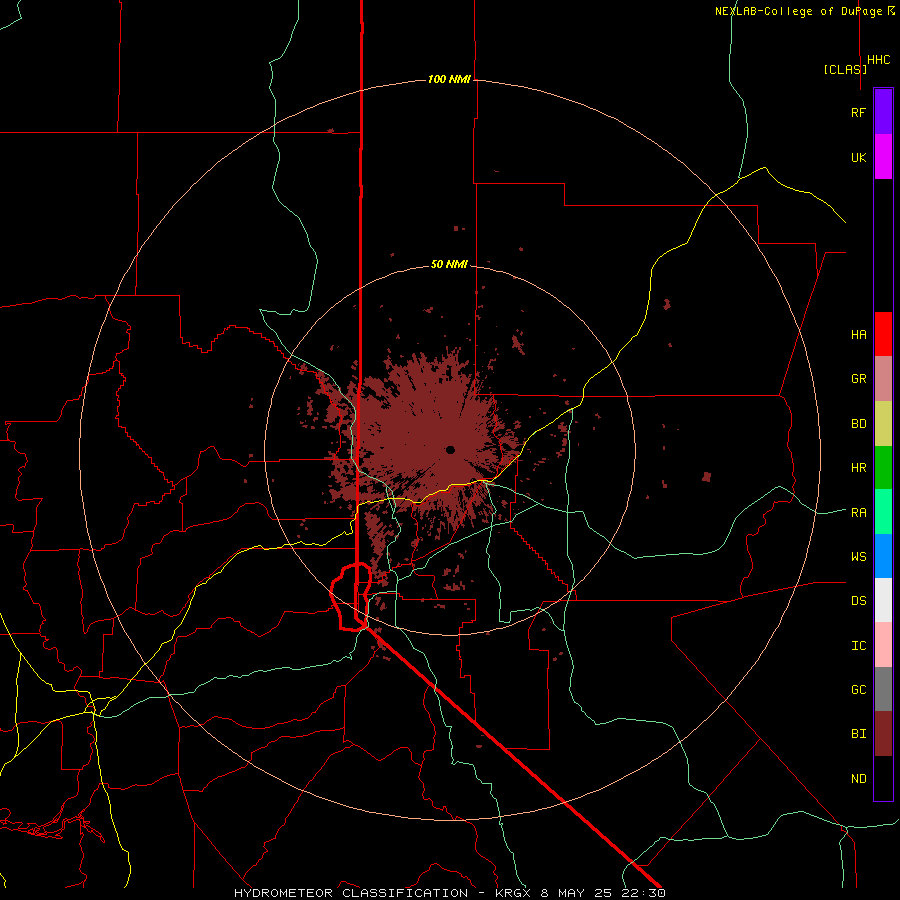The image size is (900, 900).
Task: Click the GR legend label
Action: click(858, 379)
